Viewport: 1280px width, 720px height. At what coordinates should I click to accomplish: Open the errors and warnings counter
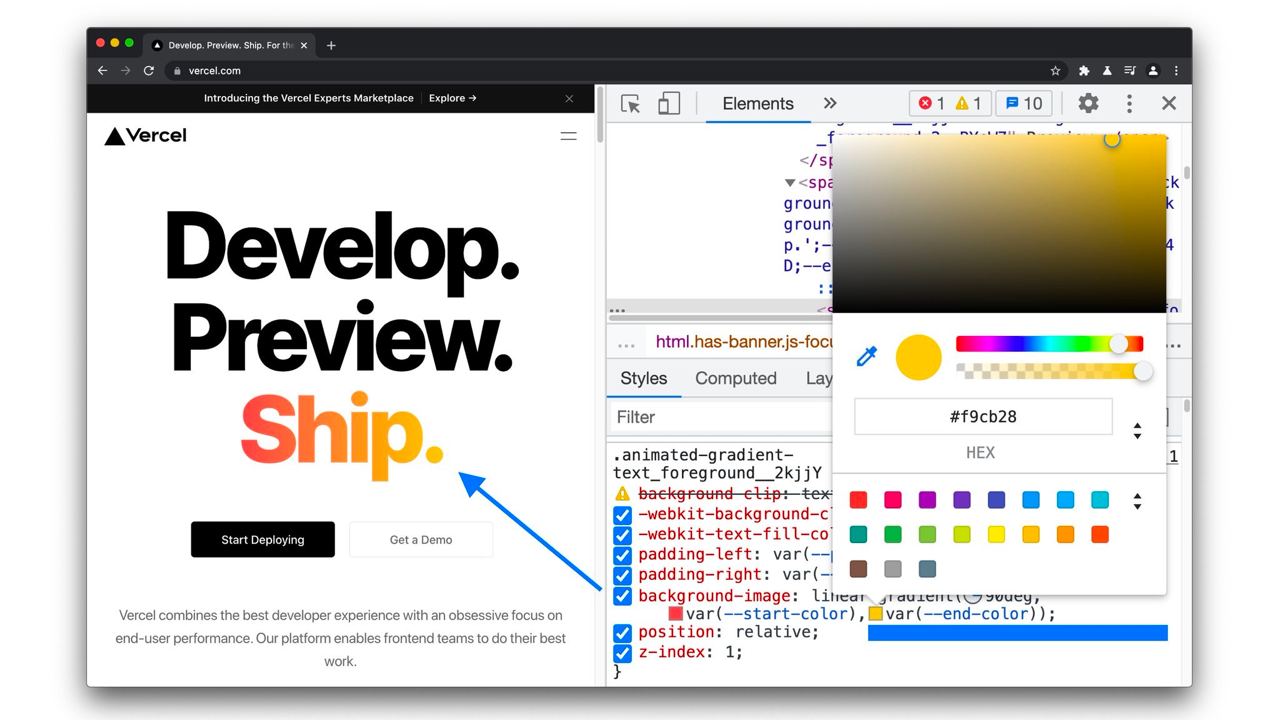[x=951, y=103]
